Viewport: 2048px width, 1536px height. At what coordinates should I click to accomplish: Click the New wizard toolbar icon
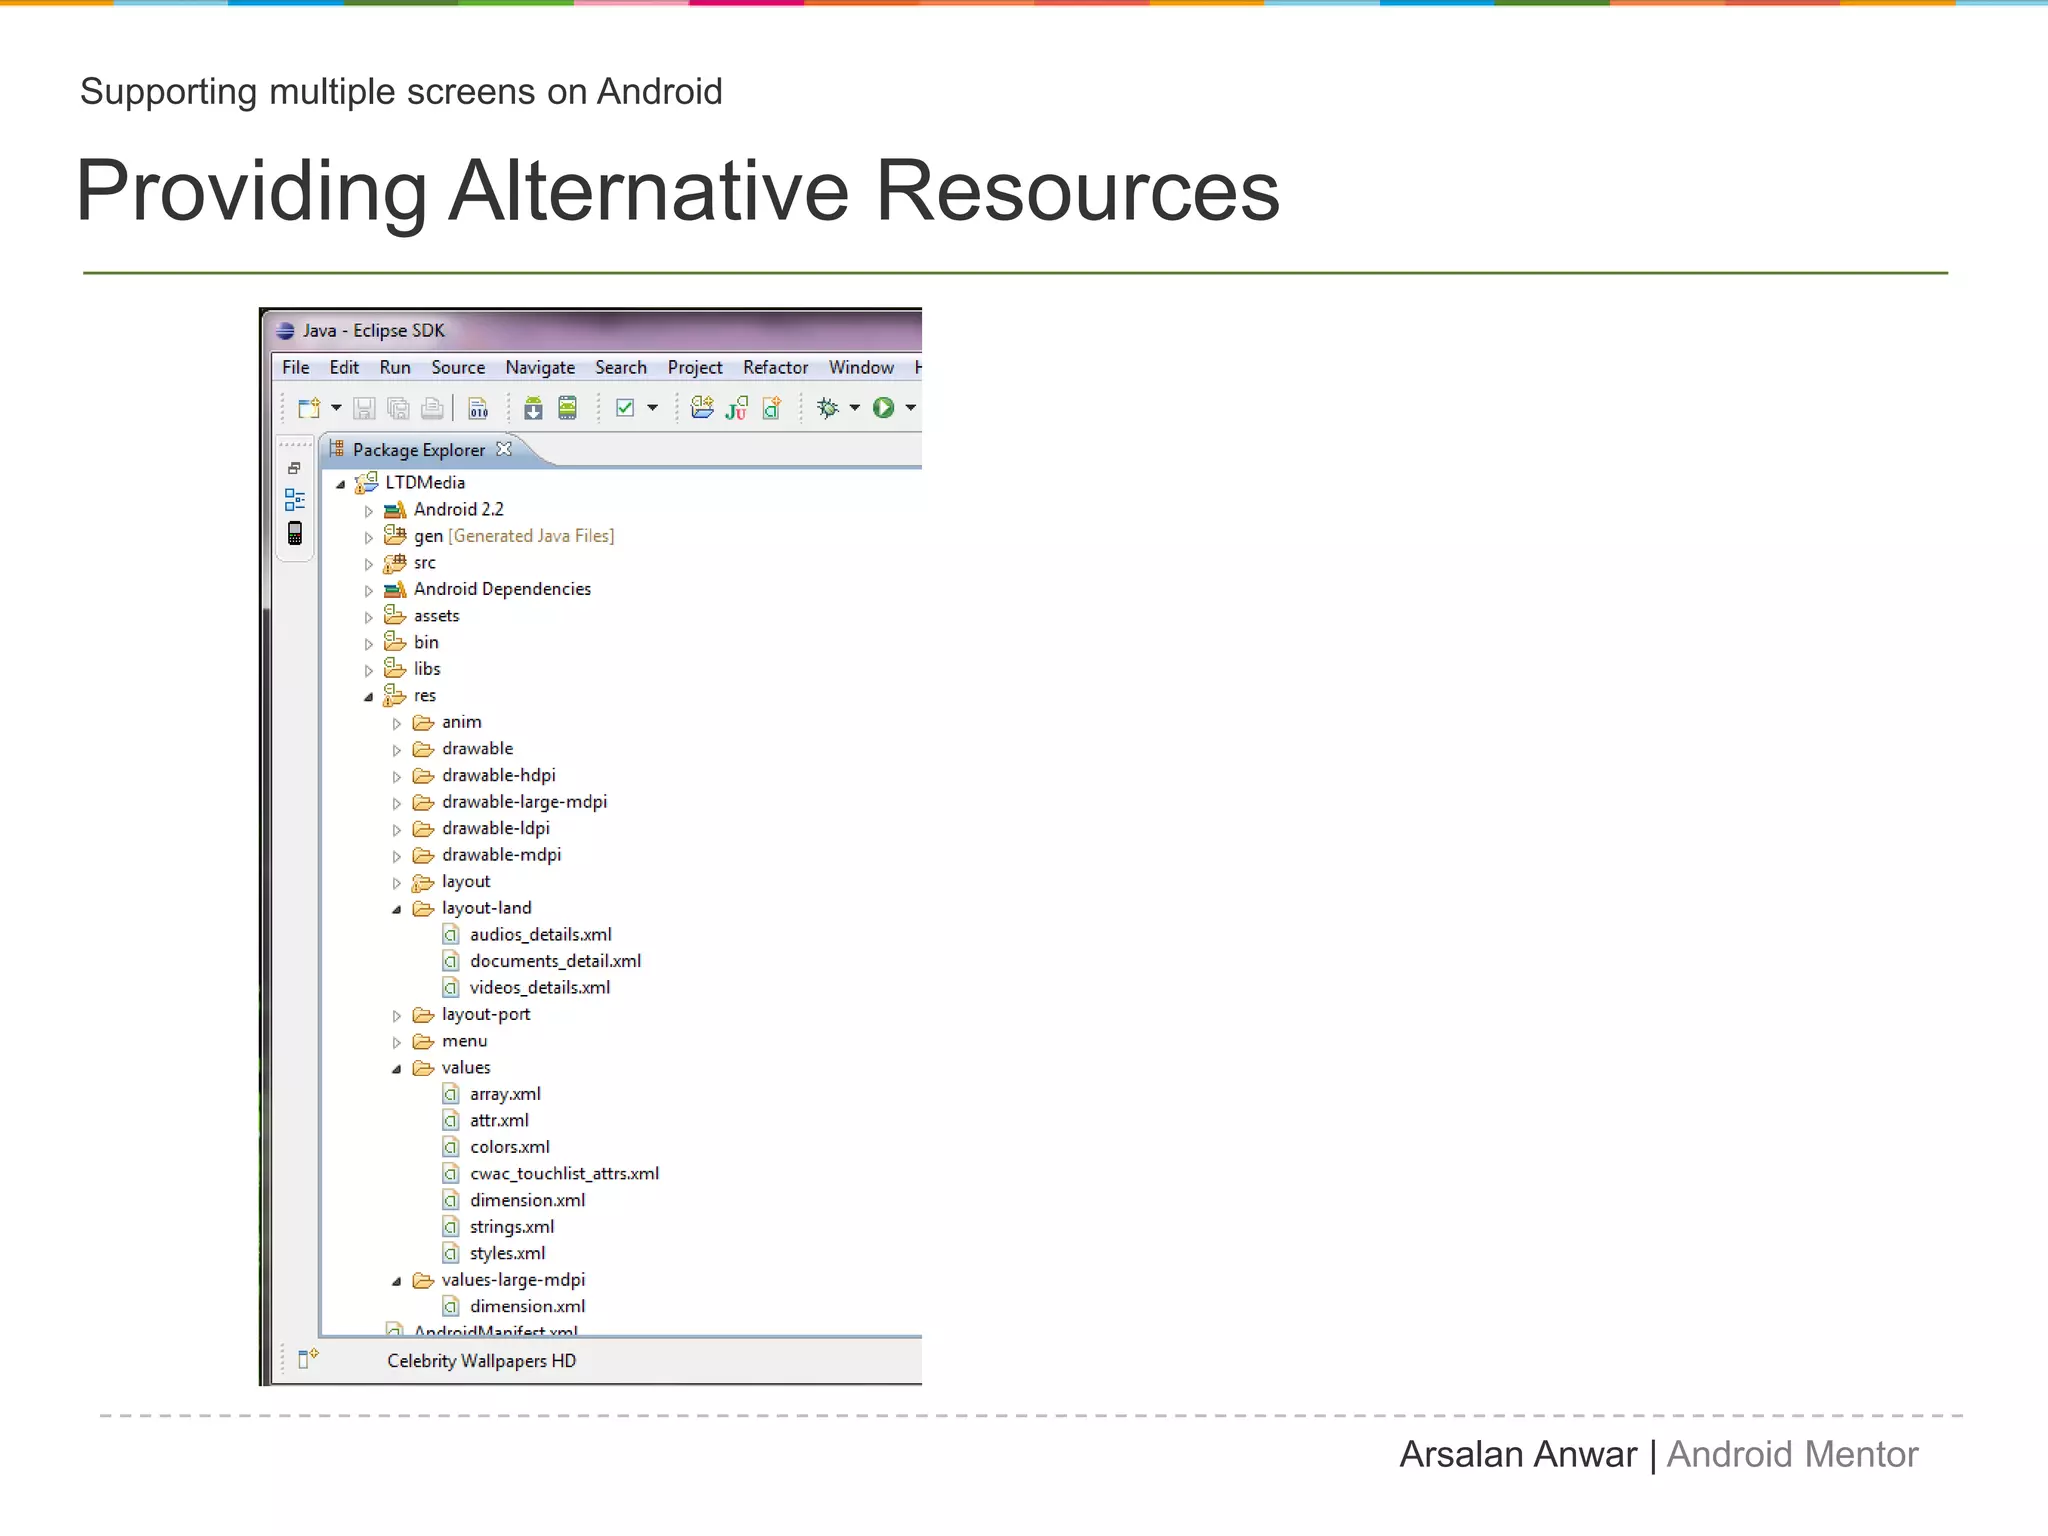[x=309, y=408]
